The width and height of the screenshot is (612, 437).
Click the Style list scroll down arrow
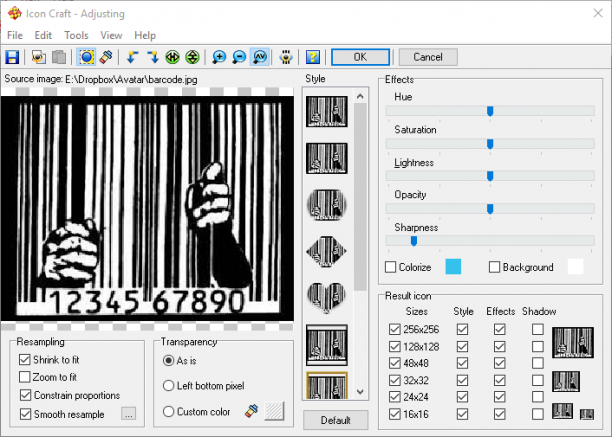360,392
